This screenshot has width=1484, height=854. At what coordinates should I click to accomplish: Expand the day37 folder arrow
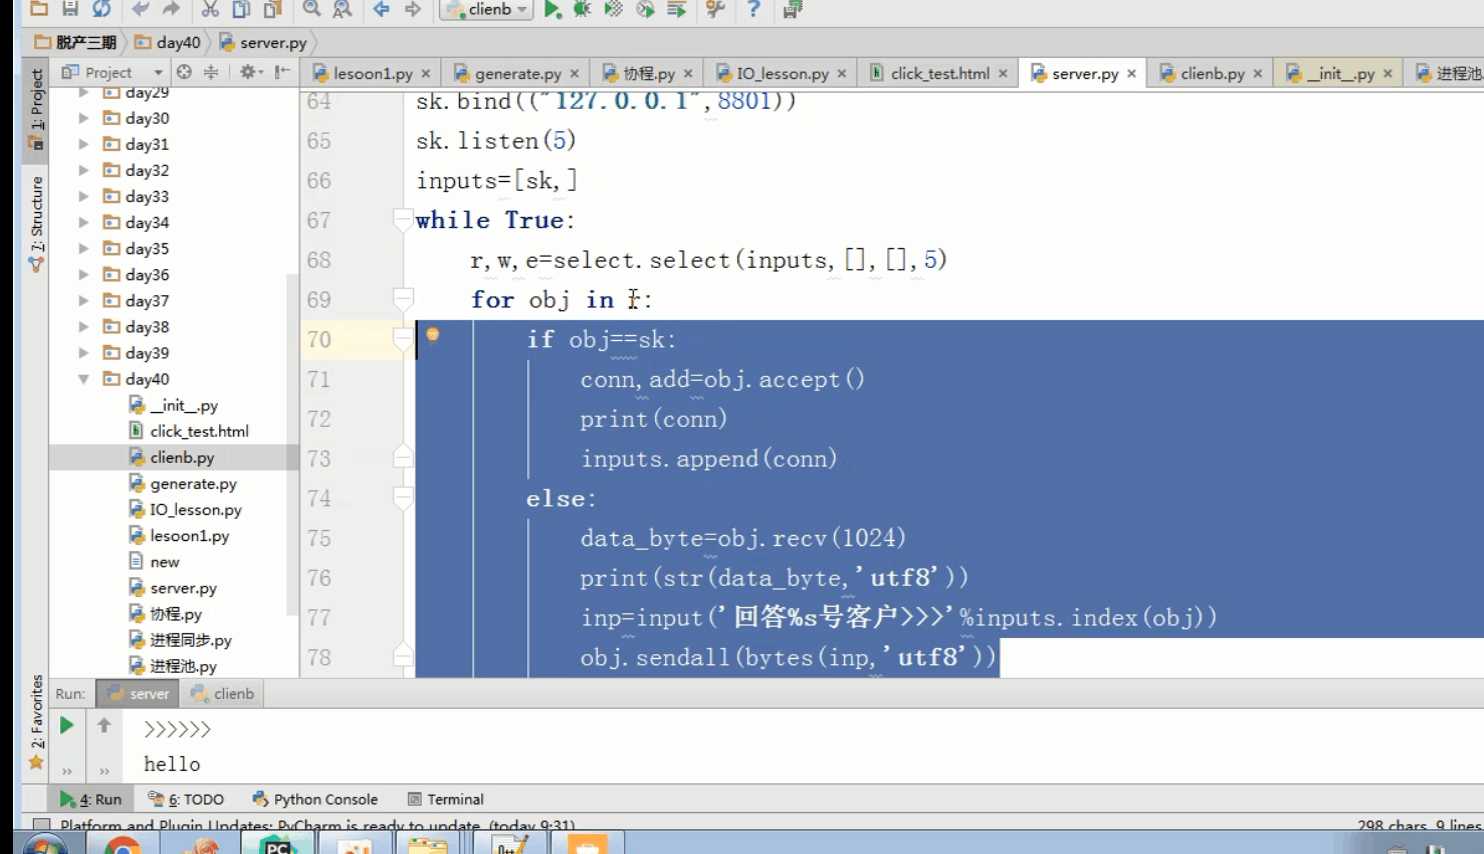[x=84, y=300]
